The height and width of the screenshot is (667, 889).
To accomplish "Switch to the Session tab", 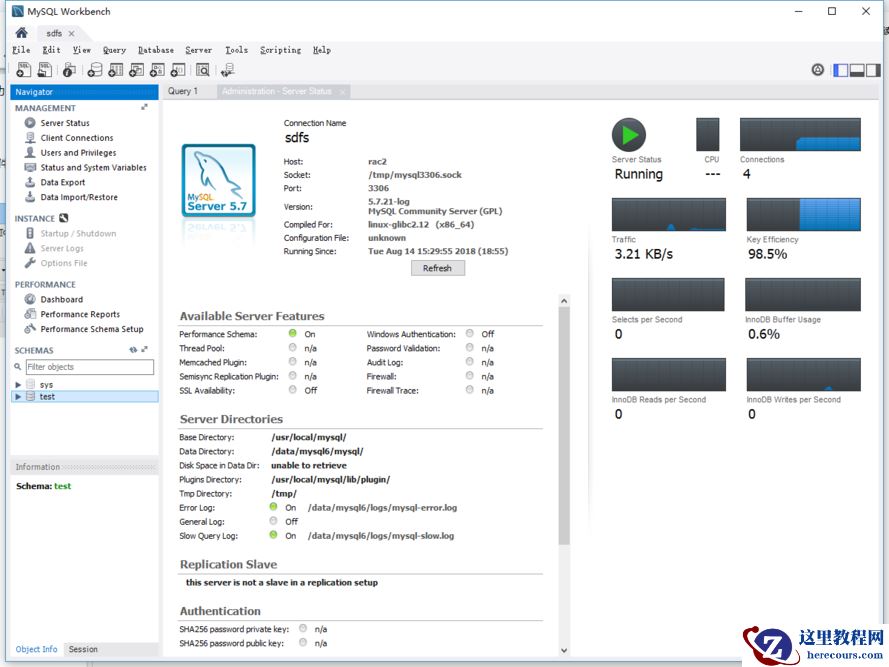I will point(83,649).
